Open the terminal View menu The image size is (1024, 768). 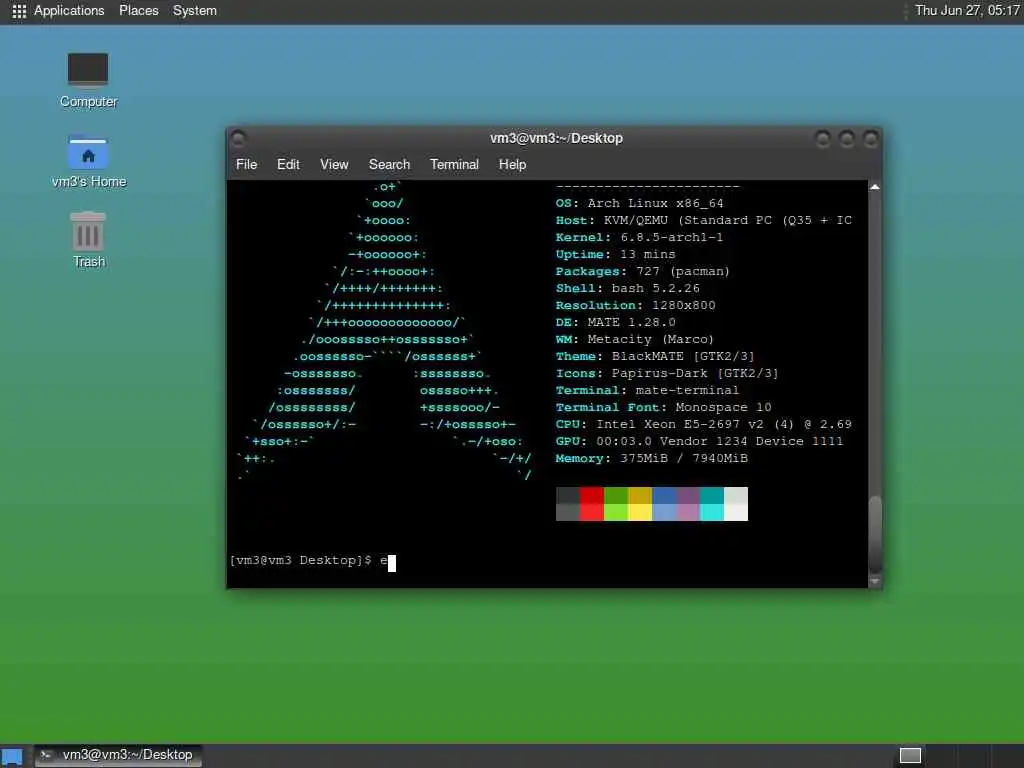tap(334, 165)
